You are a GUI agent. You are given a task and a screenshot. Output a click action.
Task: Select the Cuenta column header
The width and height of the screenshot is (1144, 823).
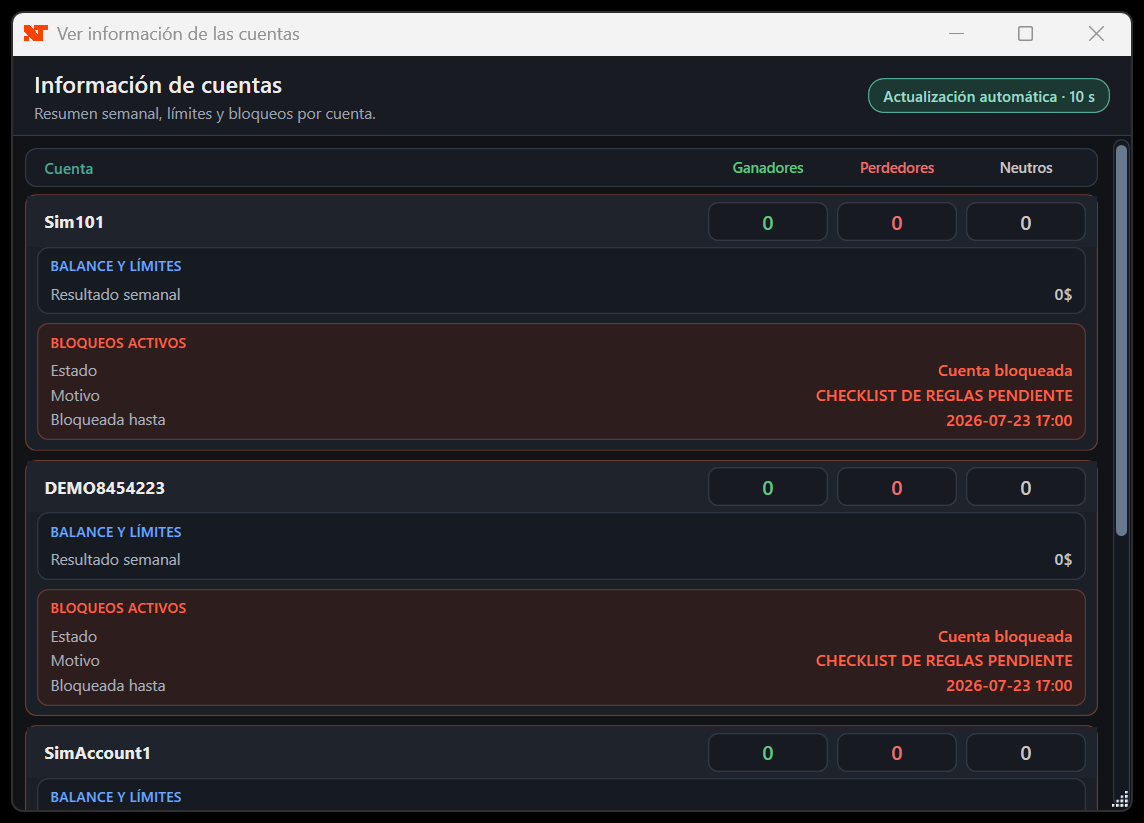[69, 169]
